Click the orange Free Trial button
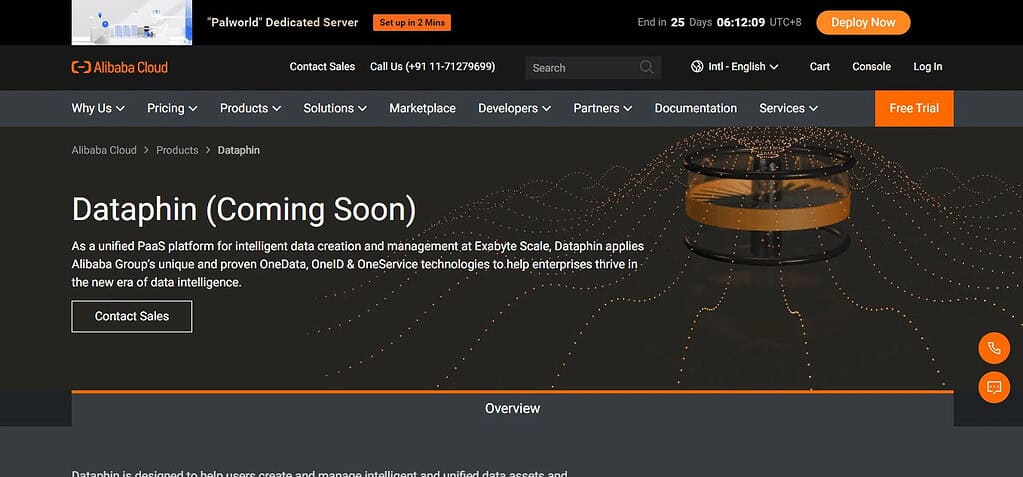 tap(914, 108)
